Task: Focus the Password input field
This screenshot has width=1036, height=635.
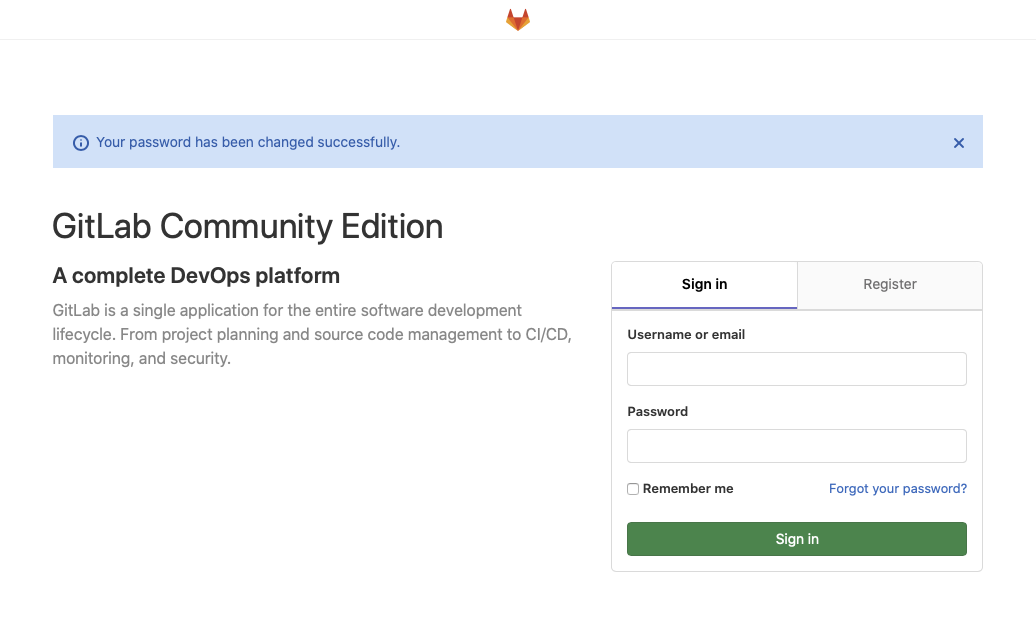Action: (797, 446)
